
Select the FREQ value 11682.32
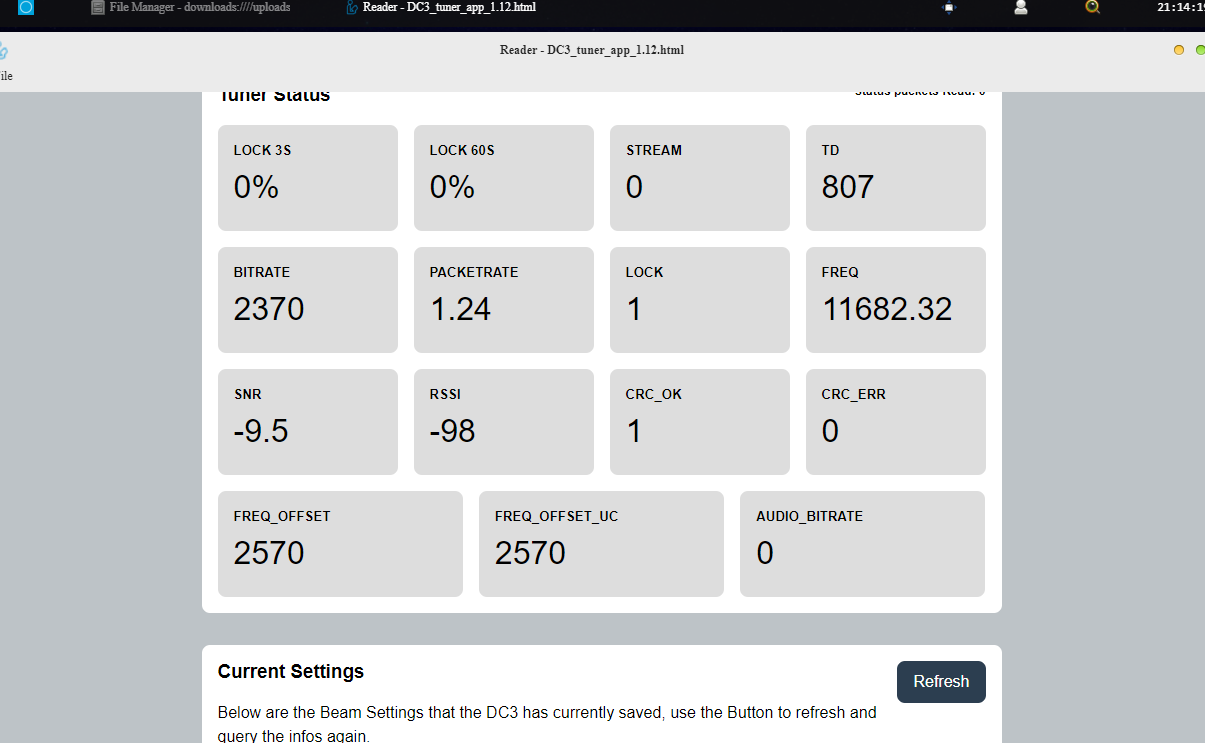coord(887,309)
